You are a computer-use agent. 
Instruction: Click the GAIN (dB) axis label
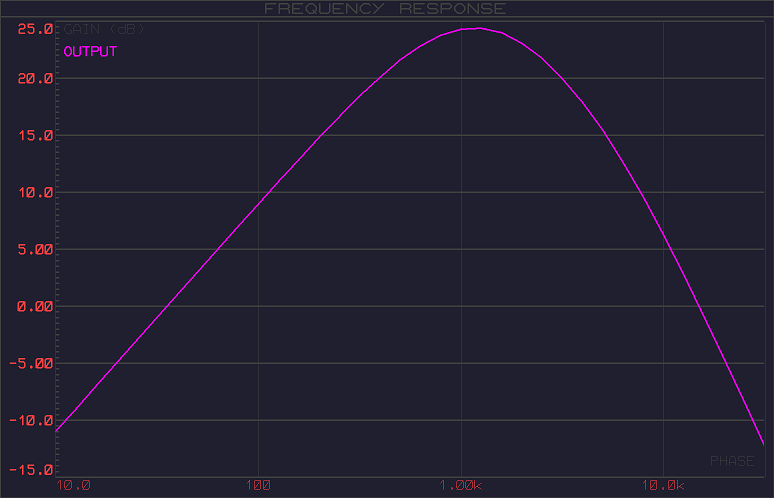coord(104,29)
